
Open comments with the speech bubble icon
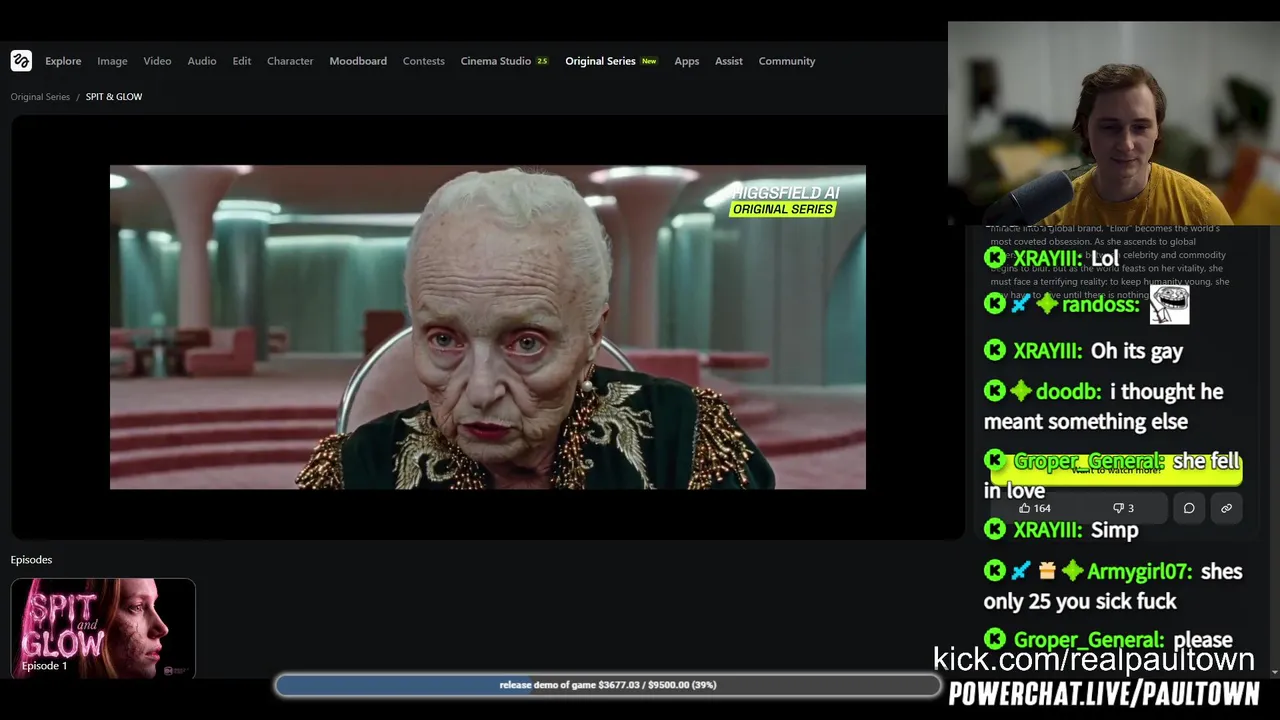tap(1189, 508)
